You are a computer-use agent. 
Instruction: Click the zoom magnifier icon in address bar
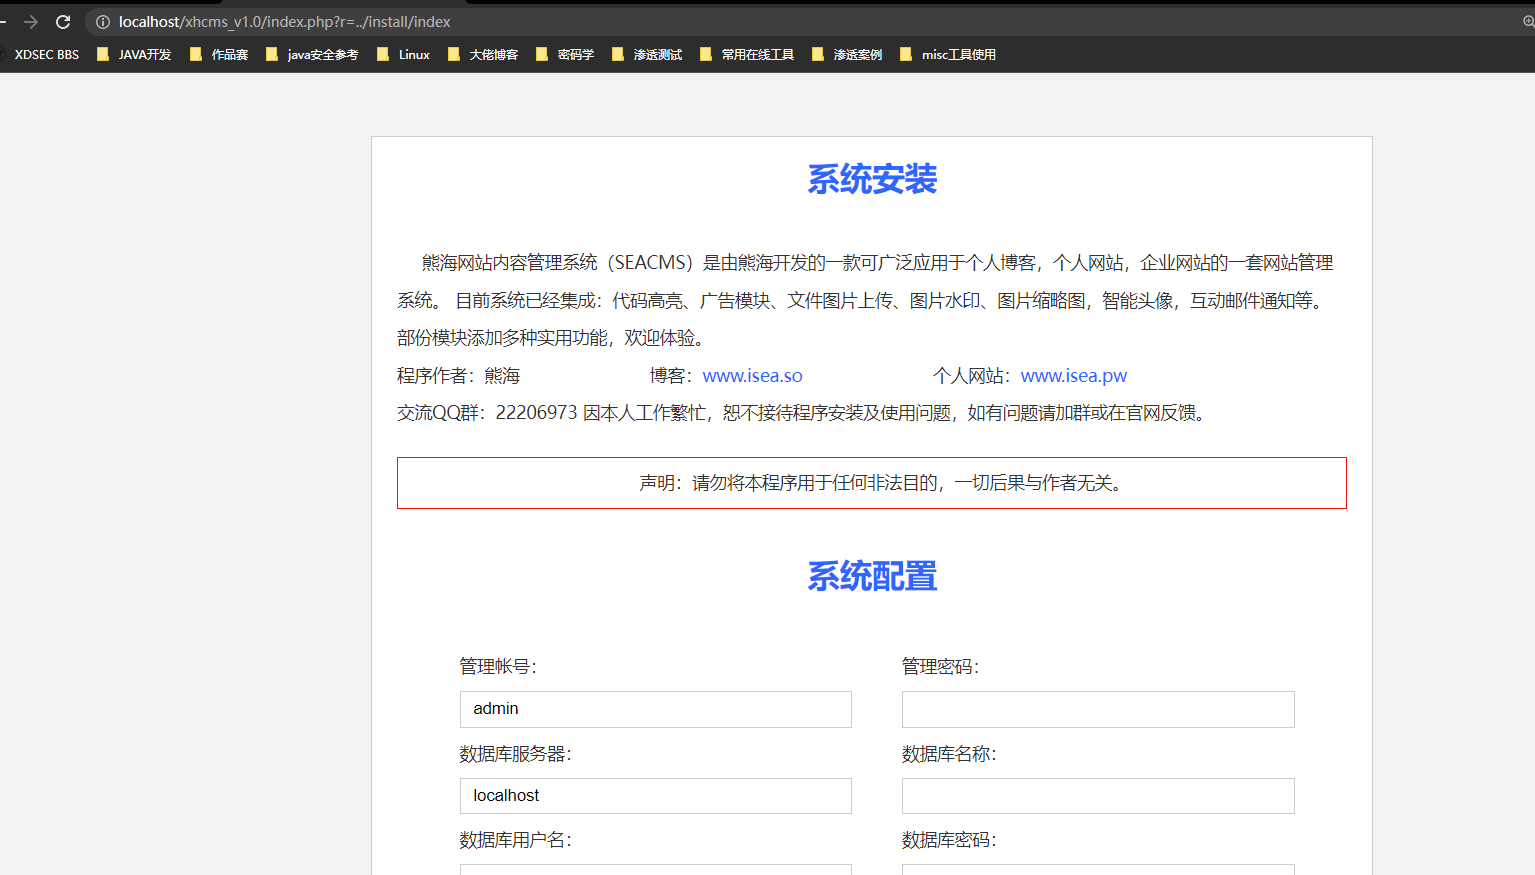(x=1527, y=21)
